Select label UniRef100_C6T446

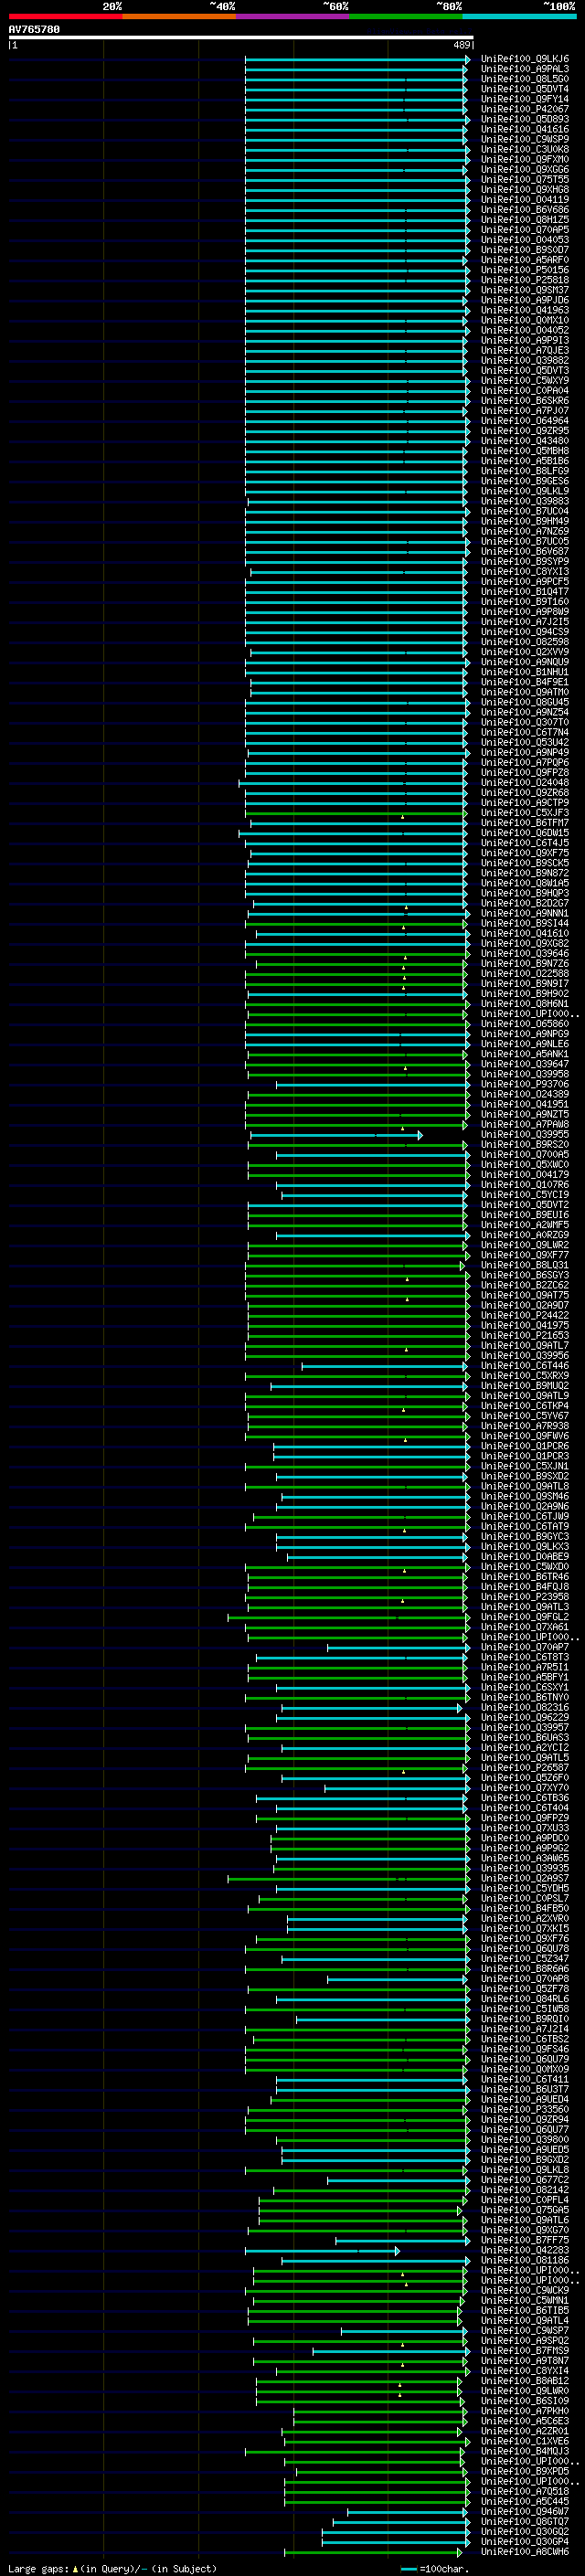pyautogui.click(x=525, y=1366)
